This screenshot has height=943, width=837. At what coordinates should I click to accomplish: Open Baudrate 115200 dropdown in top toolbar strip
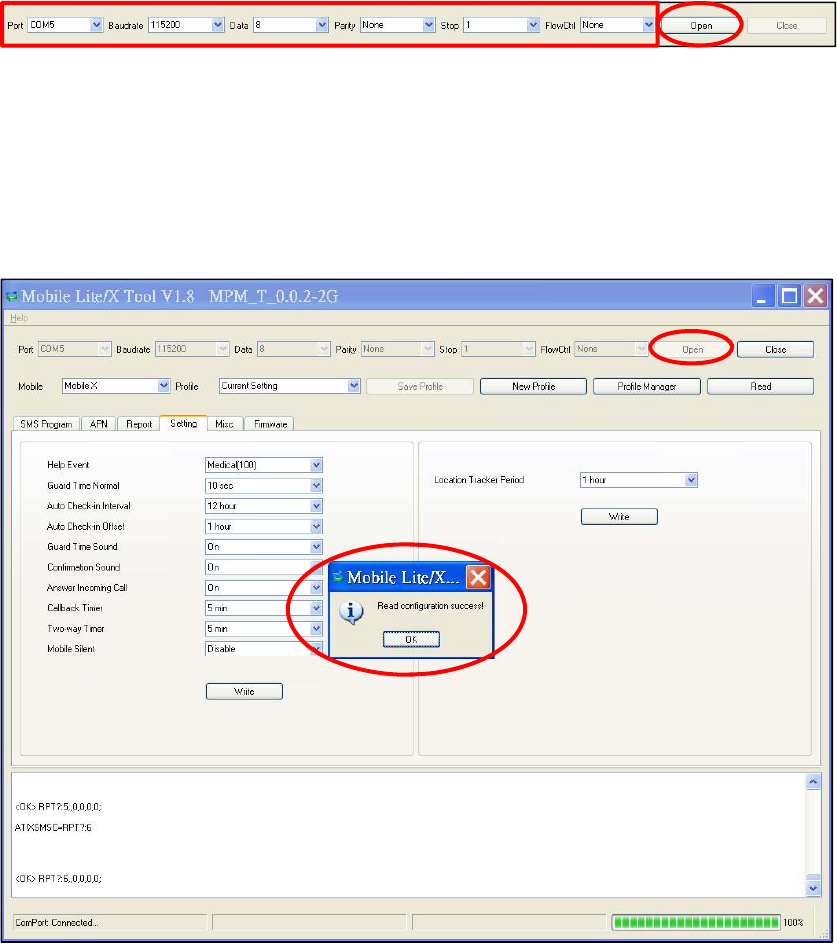186,25
